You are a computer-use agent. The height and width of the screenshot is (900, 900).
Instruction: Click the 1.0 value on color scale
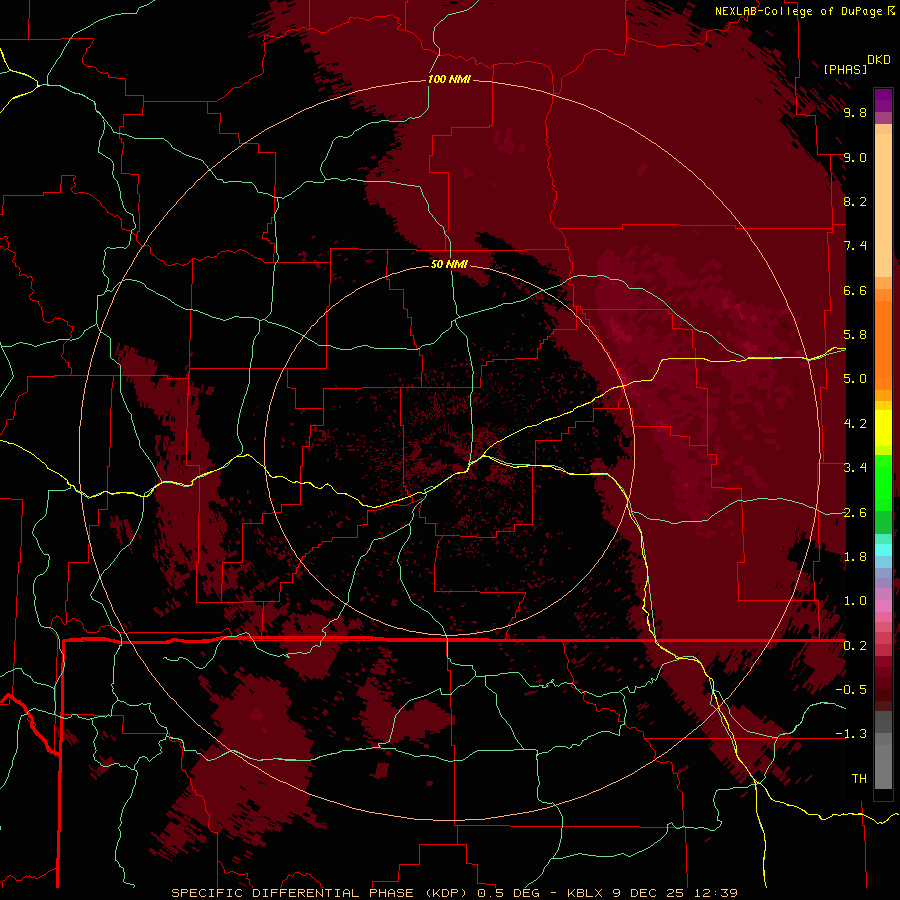855,601
